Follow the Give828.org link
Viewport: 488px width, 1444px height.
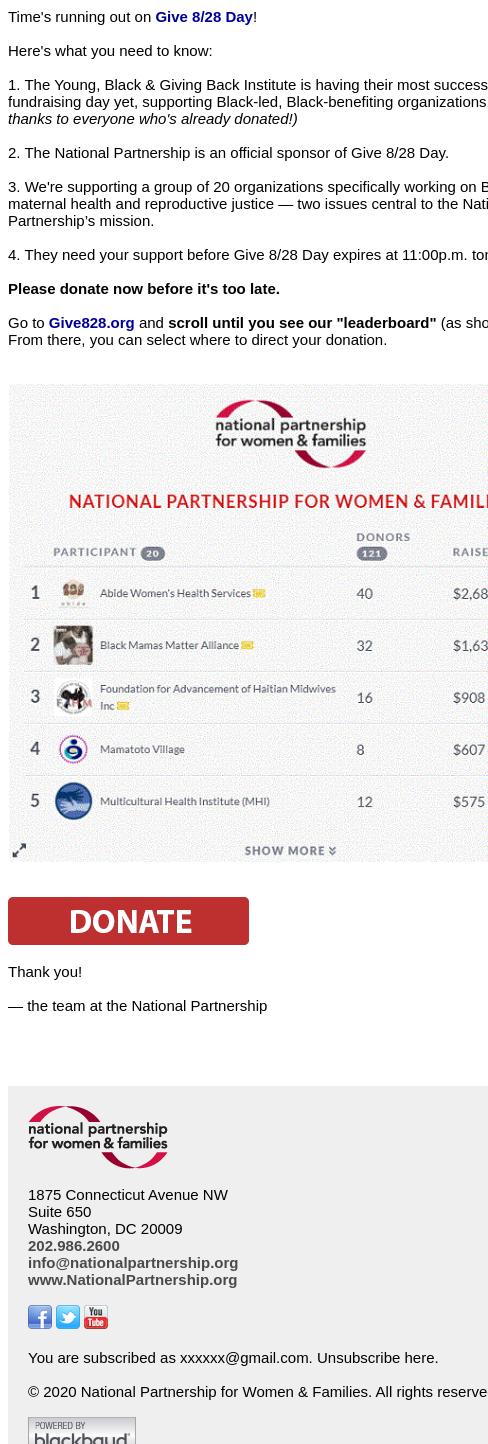pyautogui.click(x=91, y=322)
